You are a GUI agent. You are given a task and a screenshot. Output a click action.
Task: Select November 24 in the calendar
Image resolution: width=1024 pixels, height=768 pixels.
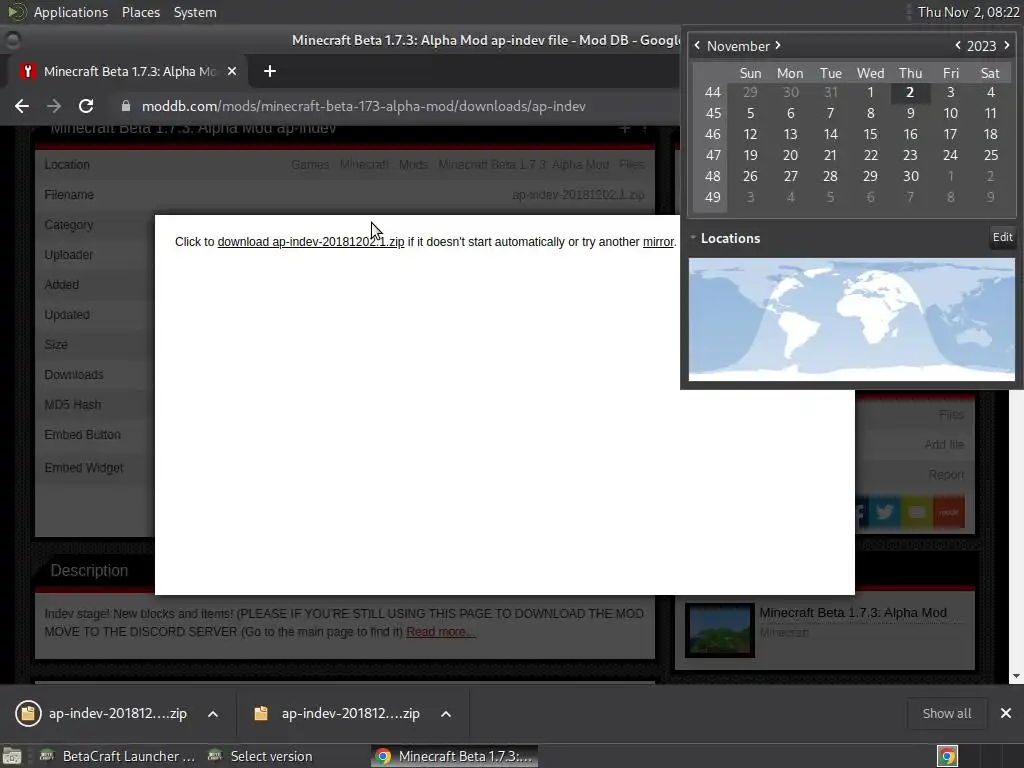950,155
